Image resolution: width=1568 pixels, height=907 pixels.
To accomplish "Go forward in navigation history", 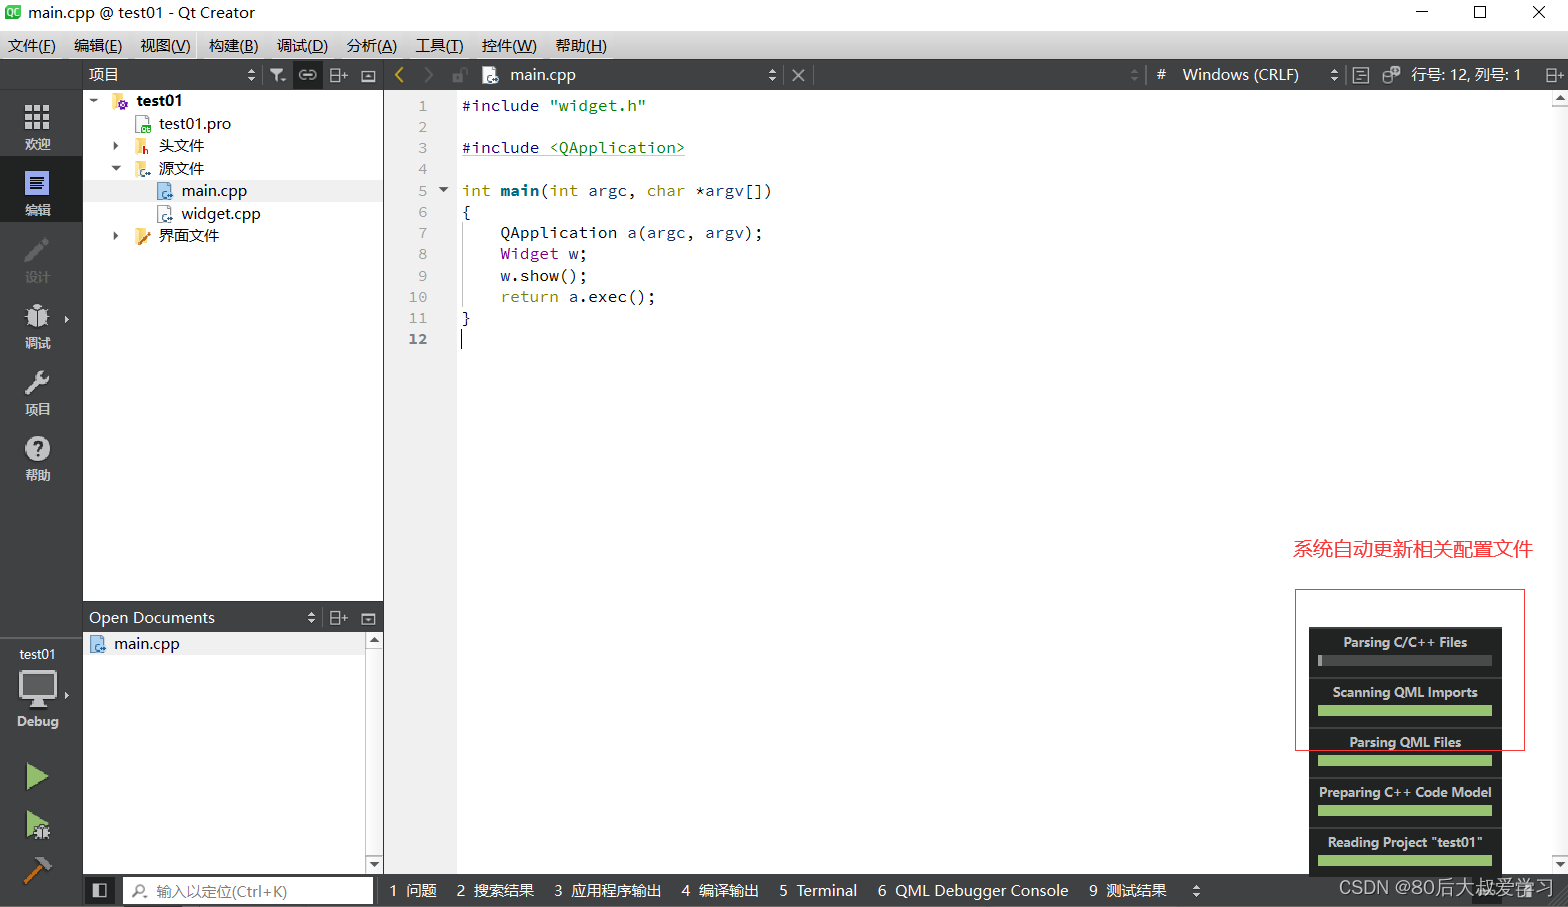I will [x=429, y=75].
